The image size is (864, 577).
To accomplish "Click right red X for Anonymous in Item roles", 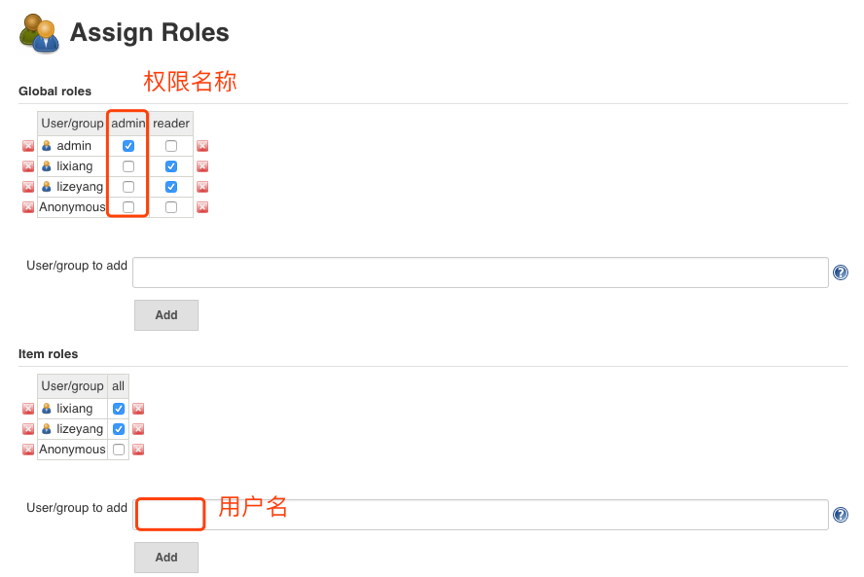I will point(138,450).
